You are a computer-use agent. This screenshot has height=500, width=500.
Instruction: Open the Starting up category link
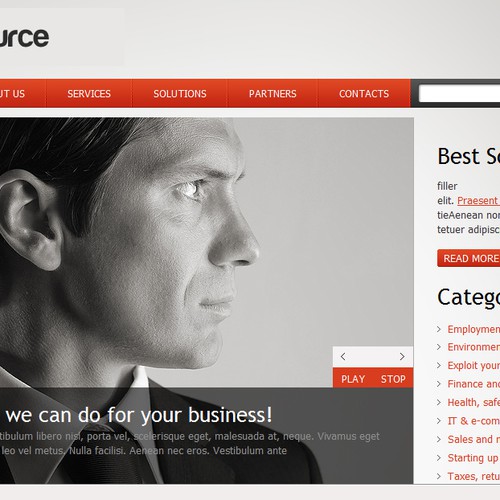[474, 458]
